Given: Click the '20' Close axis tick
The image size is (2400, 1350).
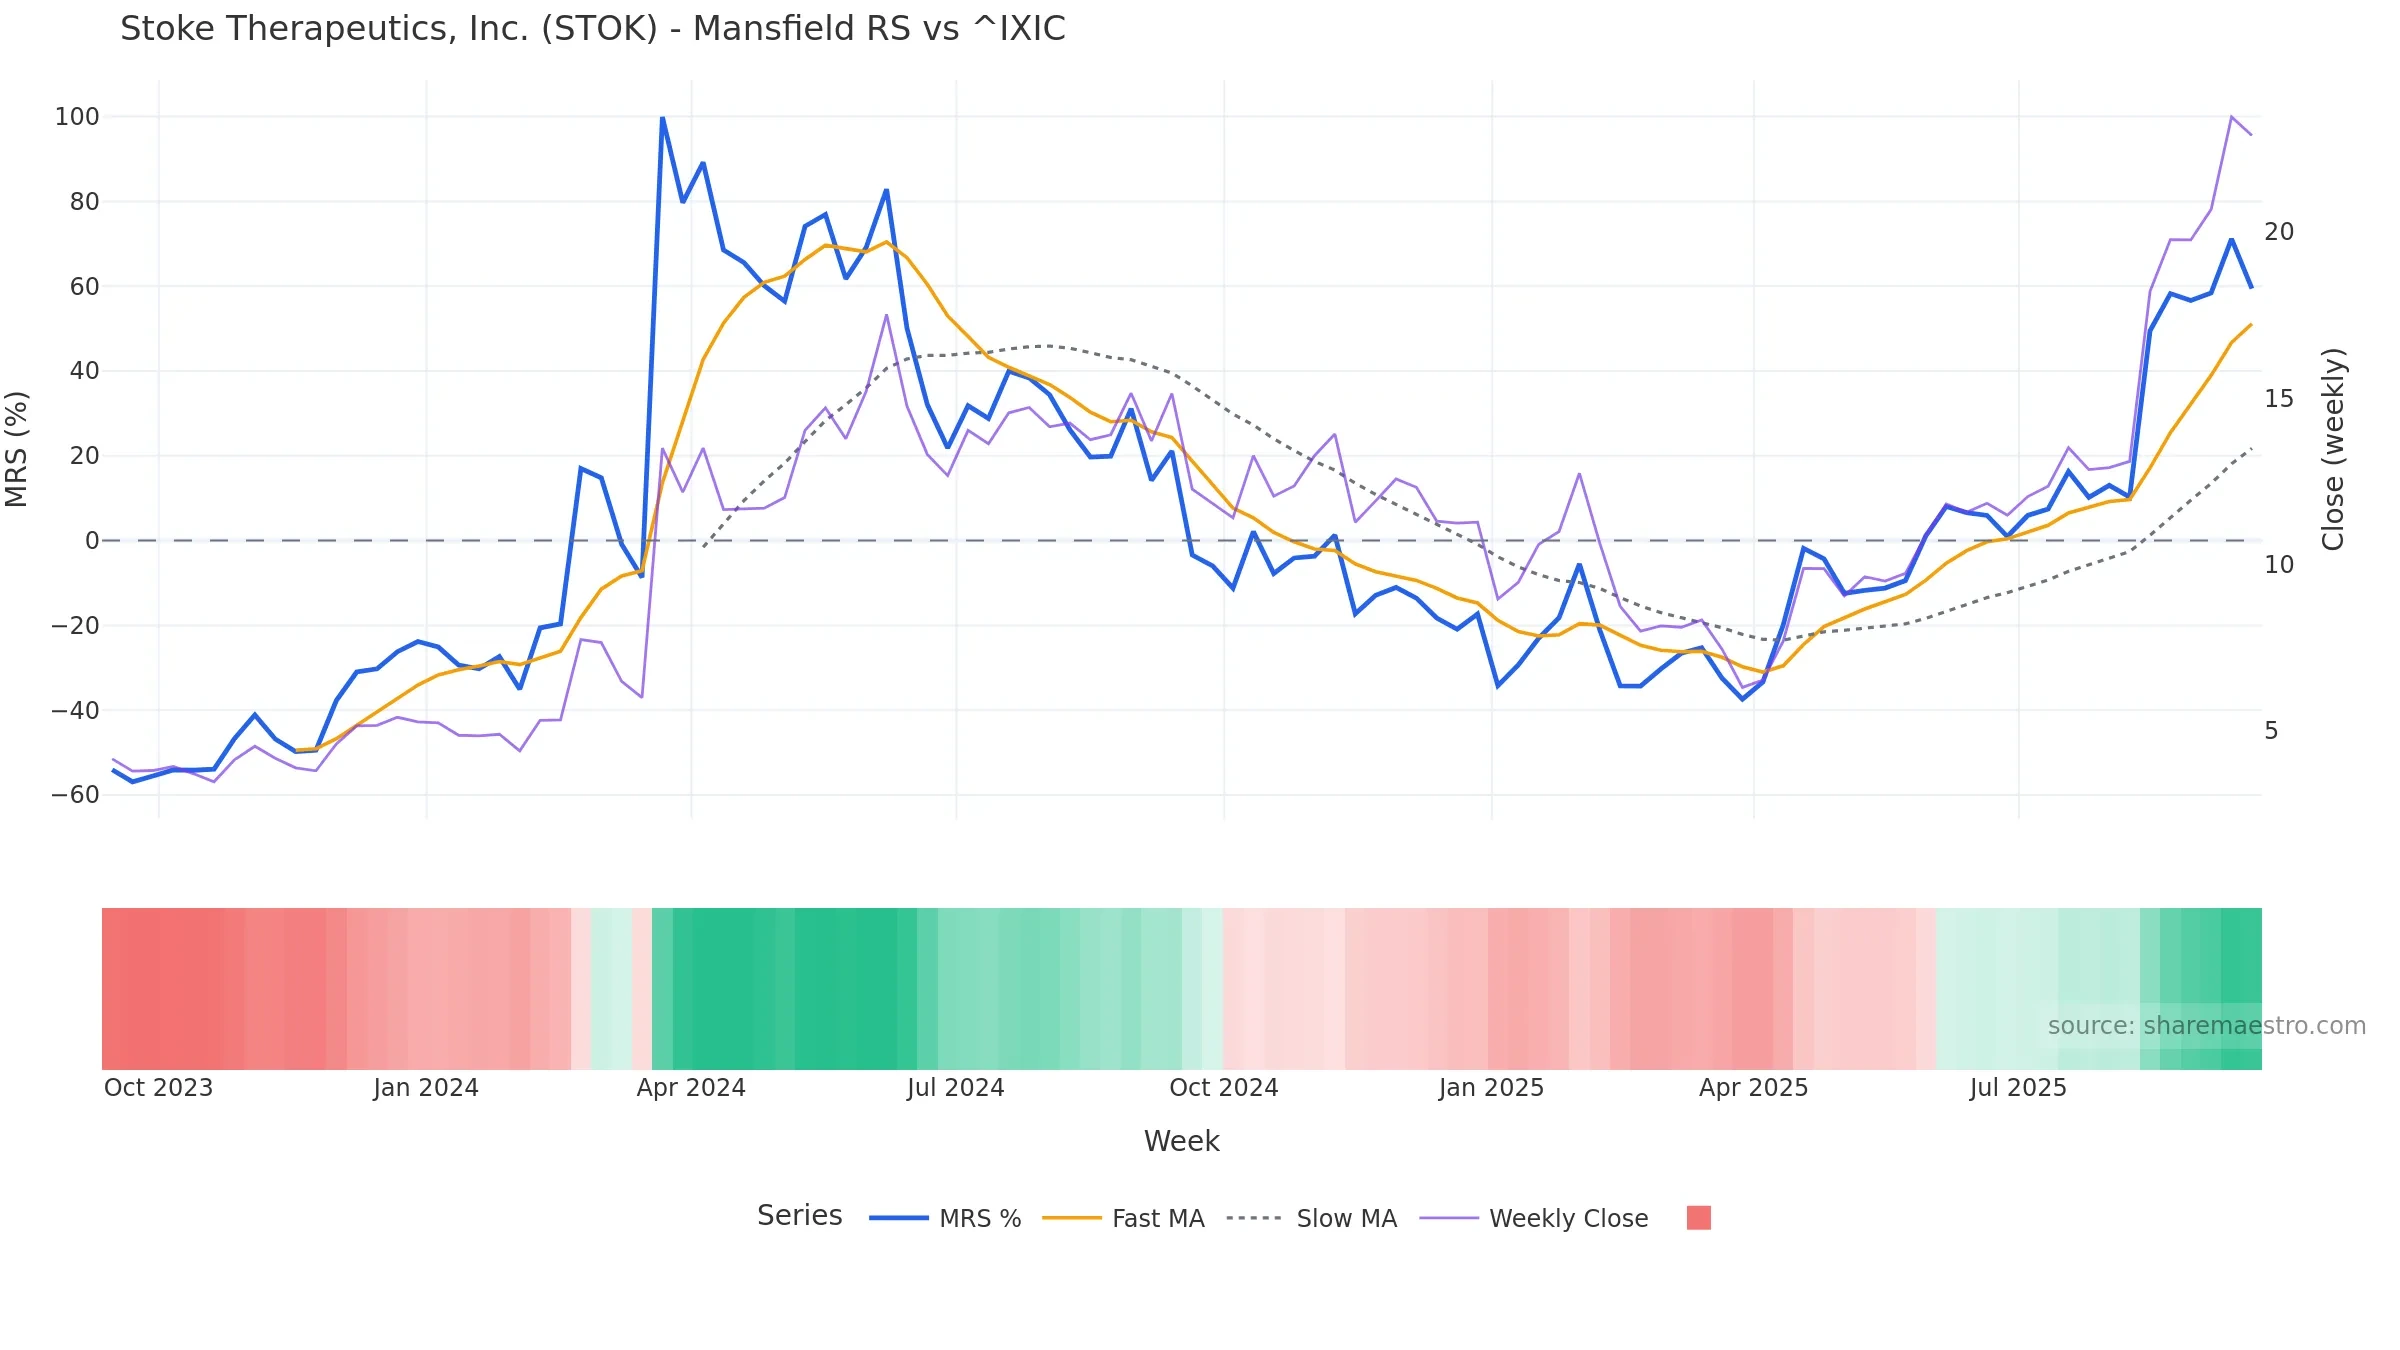Looking at the screenshot, I should click(x=2279, y=232).
